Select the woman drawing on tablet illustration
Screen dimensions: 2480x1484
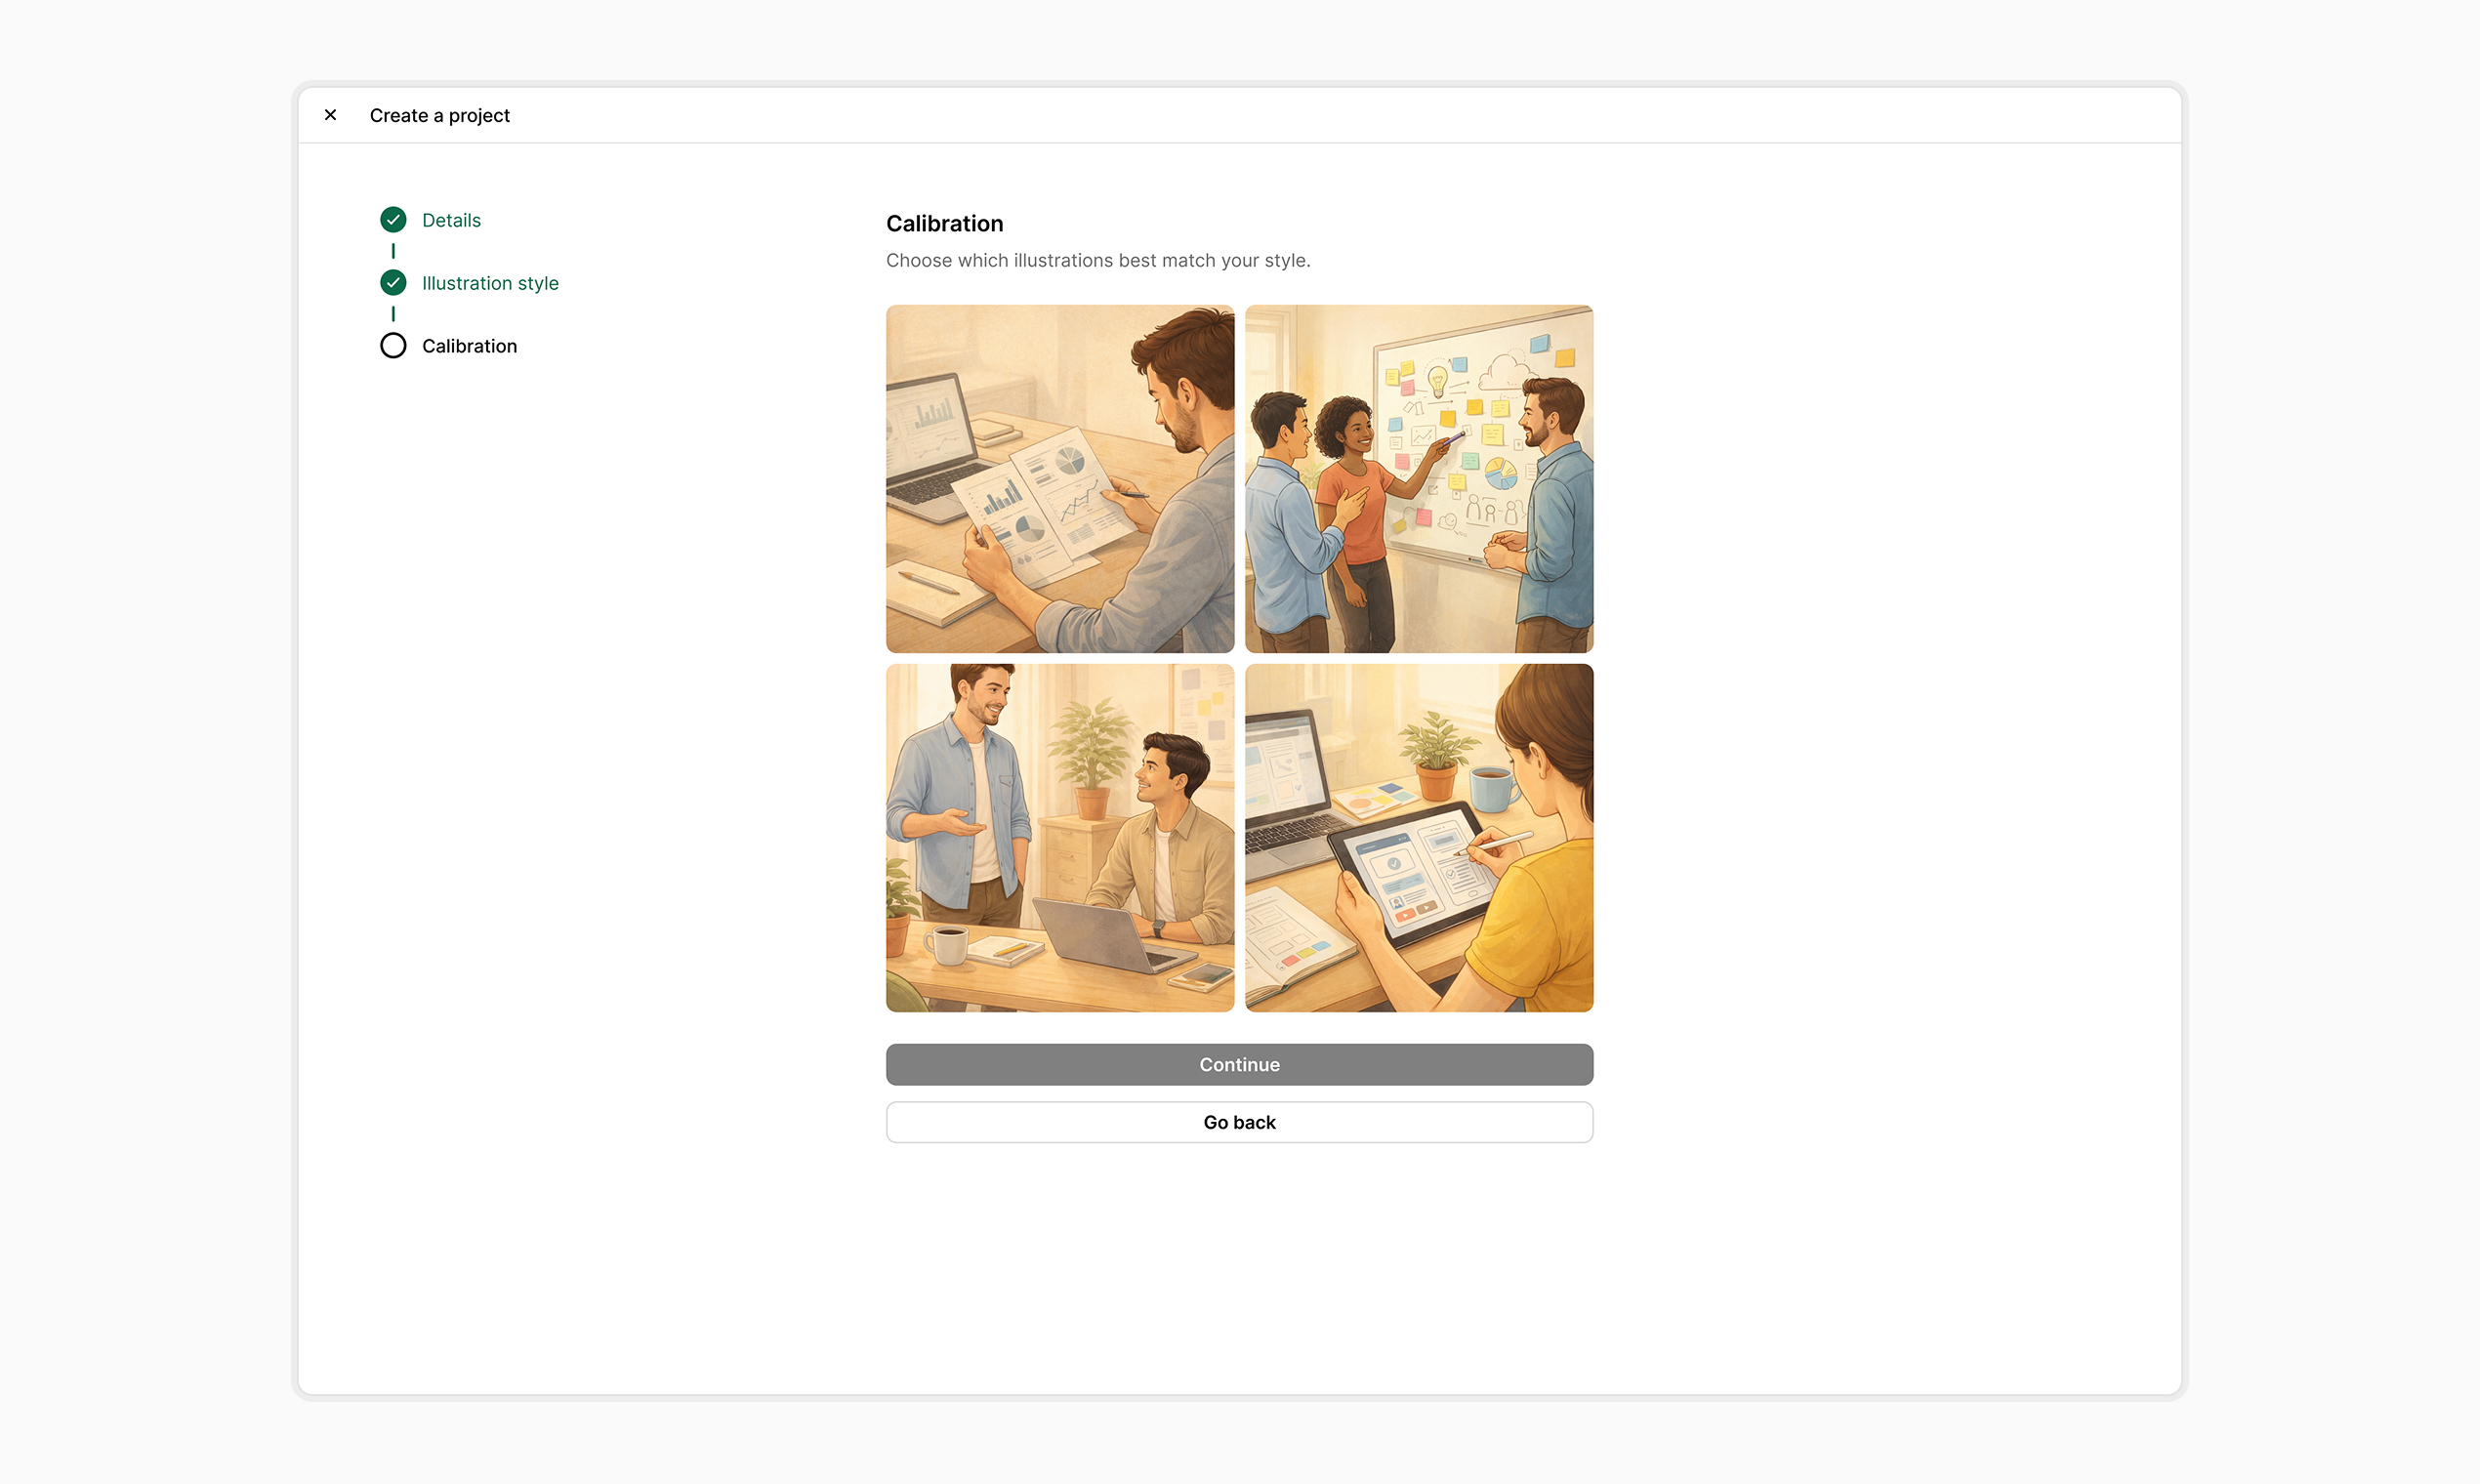pos(1419,838)
